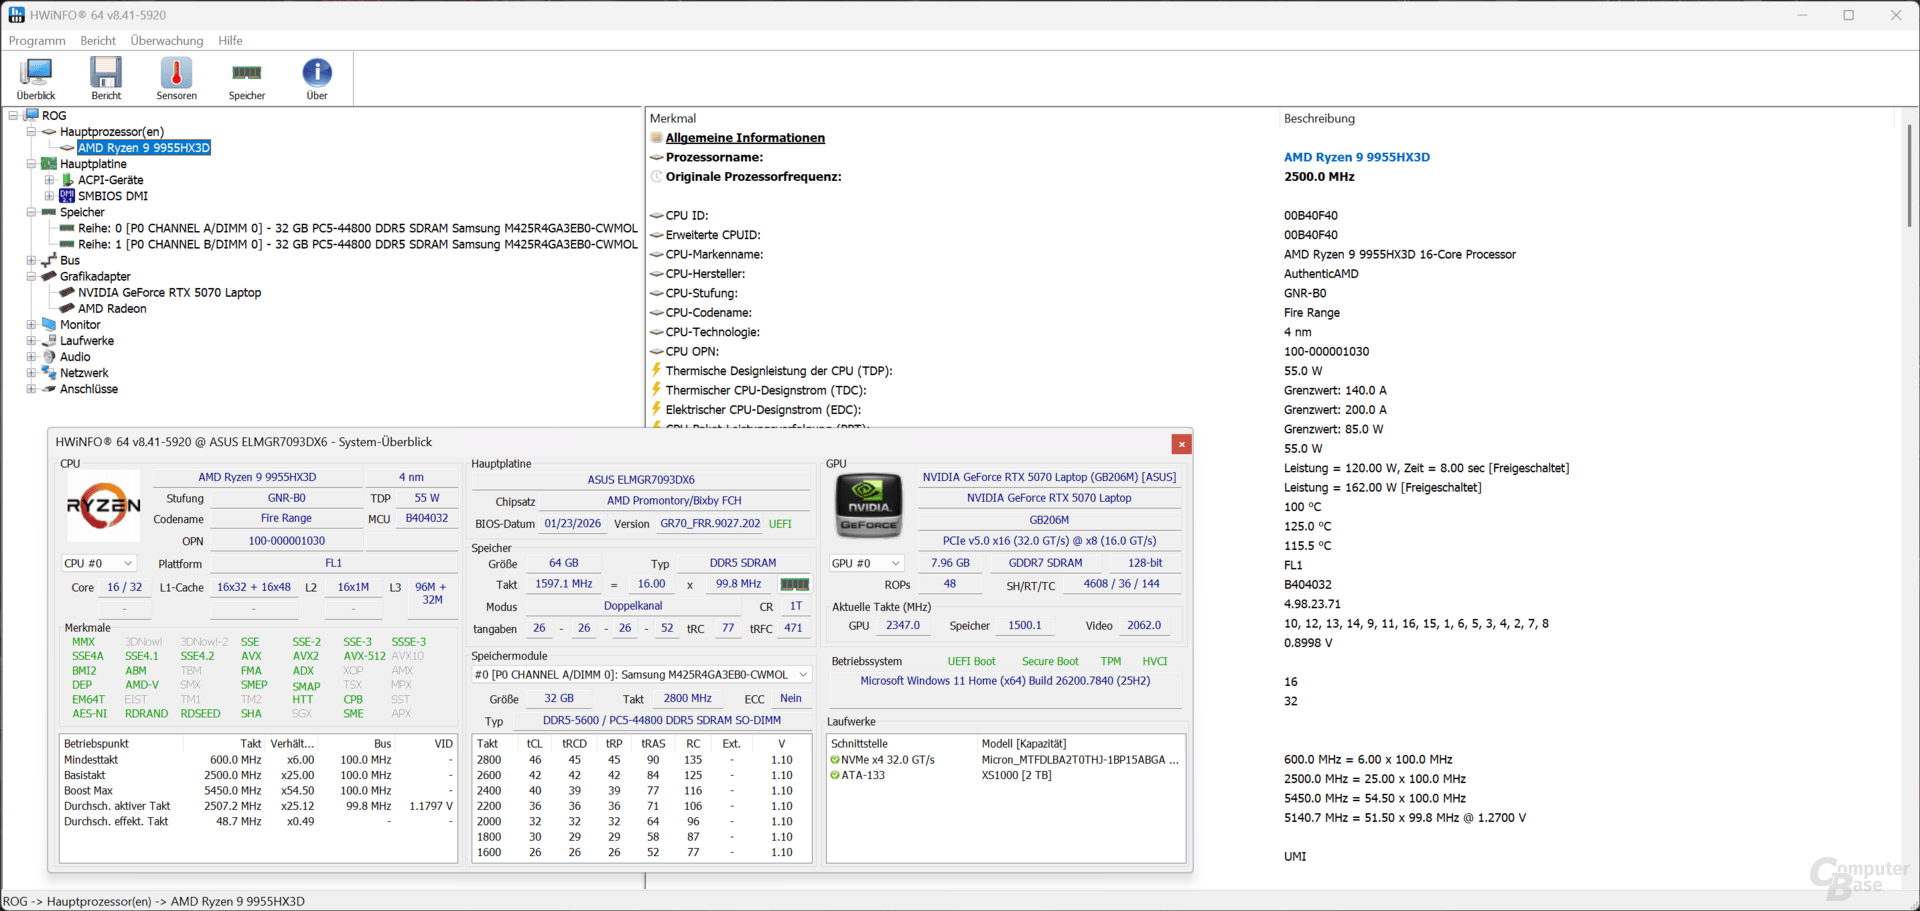Open the CPU #0 selector dropdown
This screenshot has width=1920, height=911.
pos(98,563)
